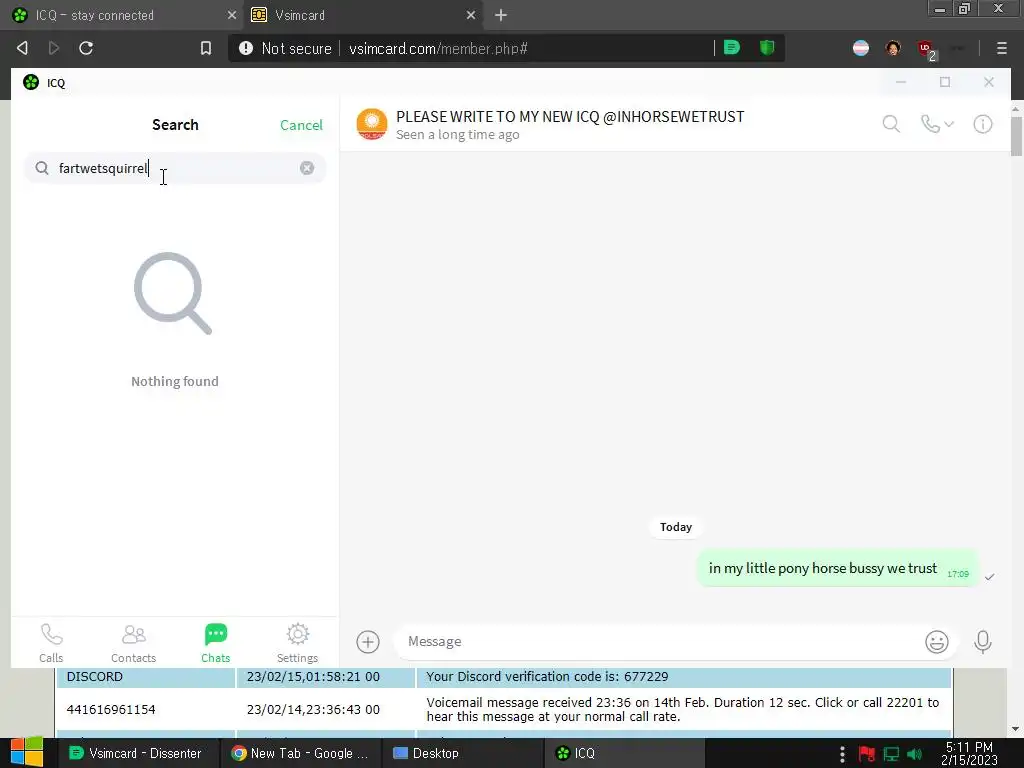This screenshot has width=1024, height=768.
Task: Record a voice message with microphone icon
Action: [x=982, y=641]
